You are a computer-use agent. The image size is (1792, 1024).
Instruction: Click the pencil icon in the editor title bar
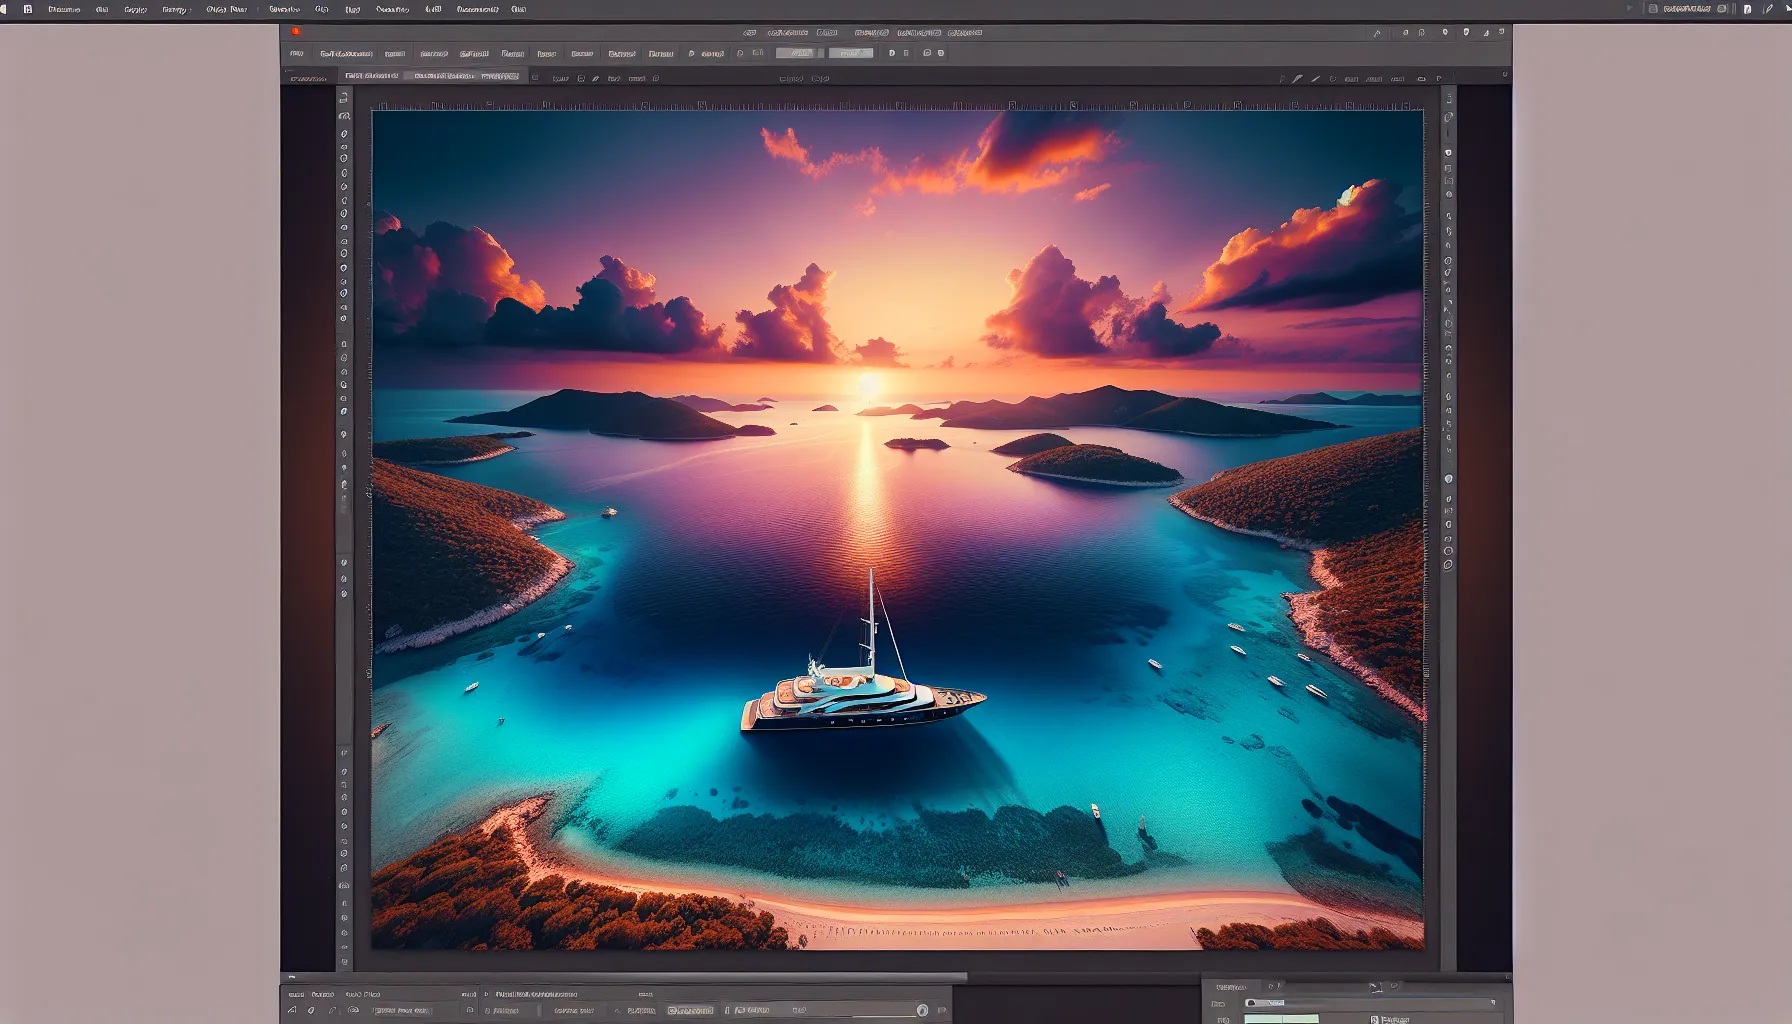tap(1377, 33)
